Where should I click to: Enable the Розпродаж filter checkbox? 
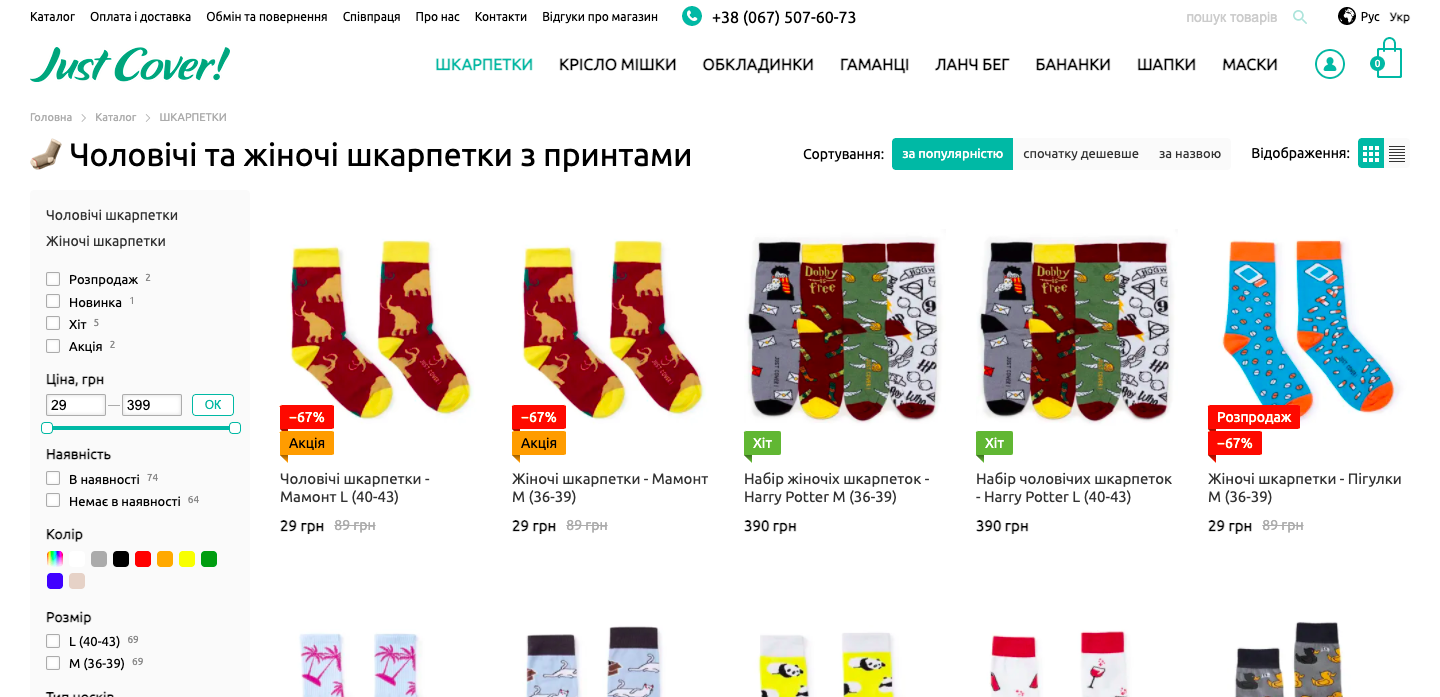click(53, 279)
